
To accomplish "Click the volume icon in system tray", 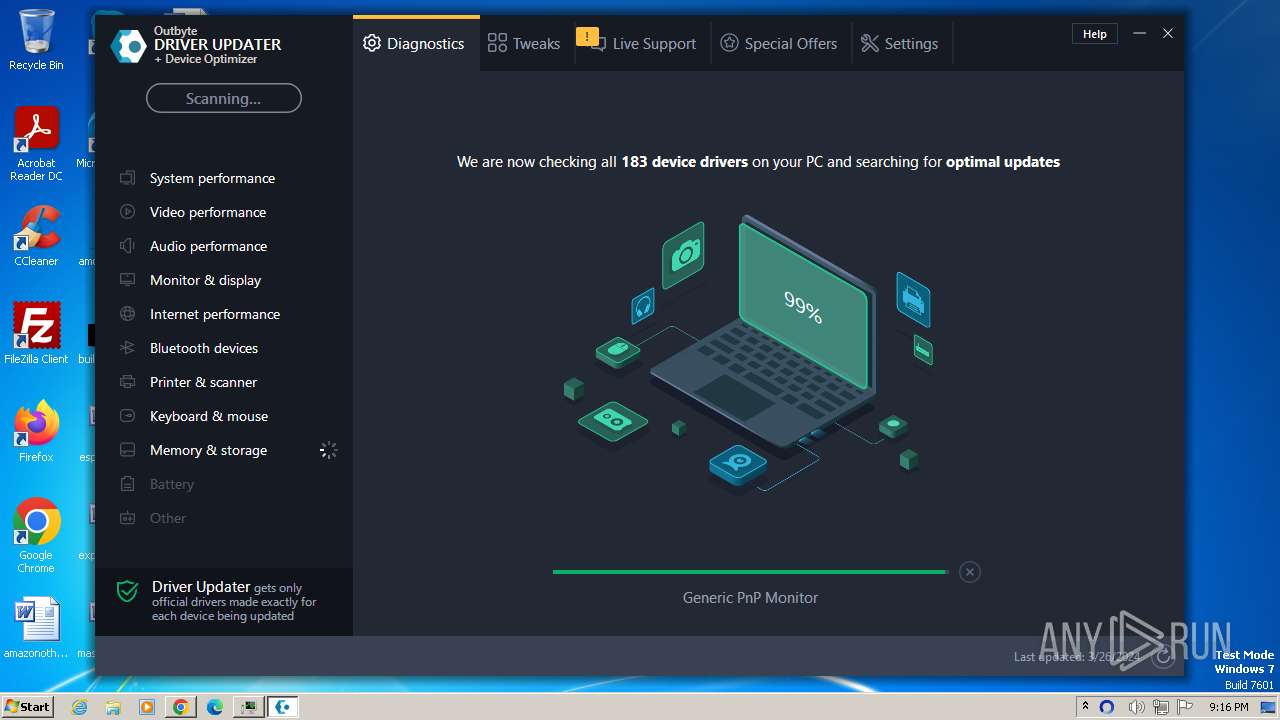I will (1136, 707).
